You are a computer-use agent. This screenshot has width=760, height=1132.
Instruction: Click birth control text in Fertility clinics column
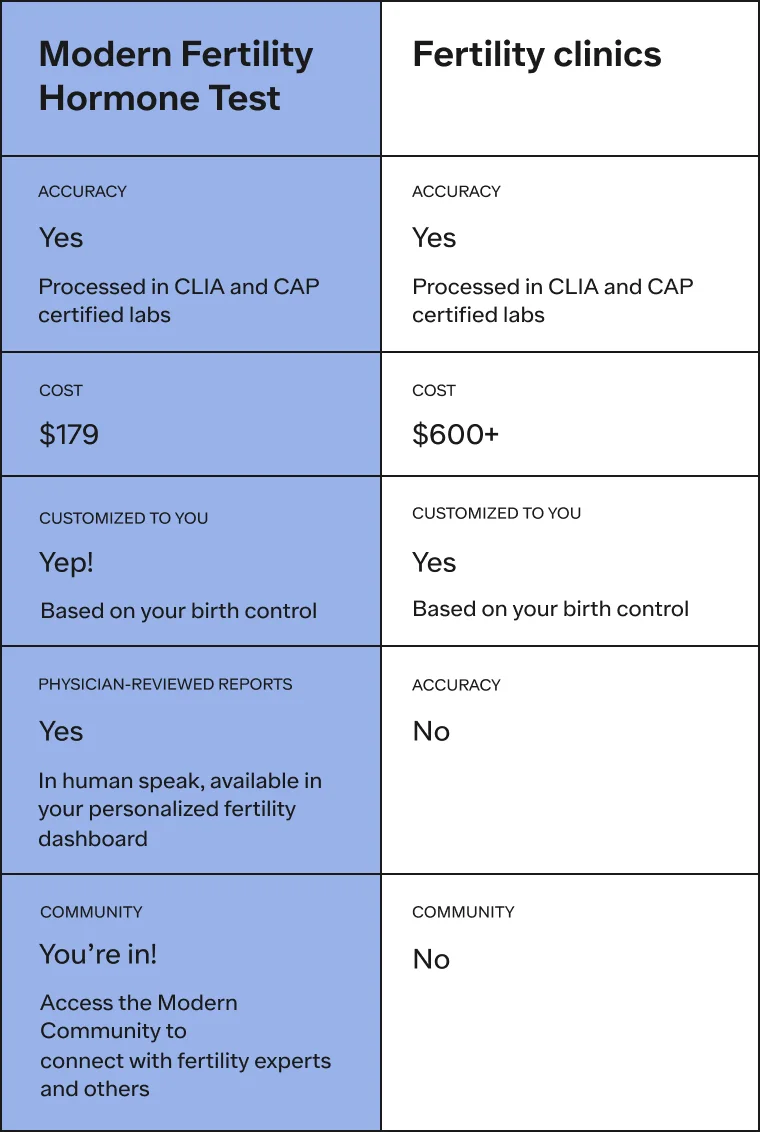pyautogui.click(x=551, y=609)
